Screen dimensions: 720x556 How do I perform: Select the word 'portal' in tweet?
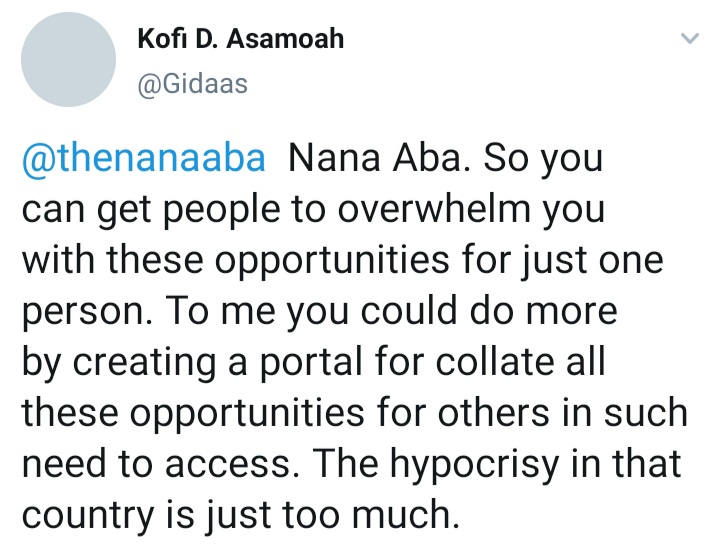[311, 362]
